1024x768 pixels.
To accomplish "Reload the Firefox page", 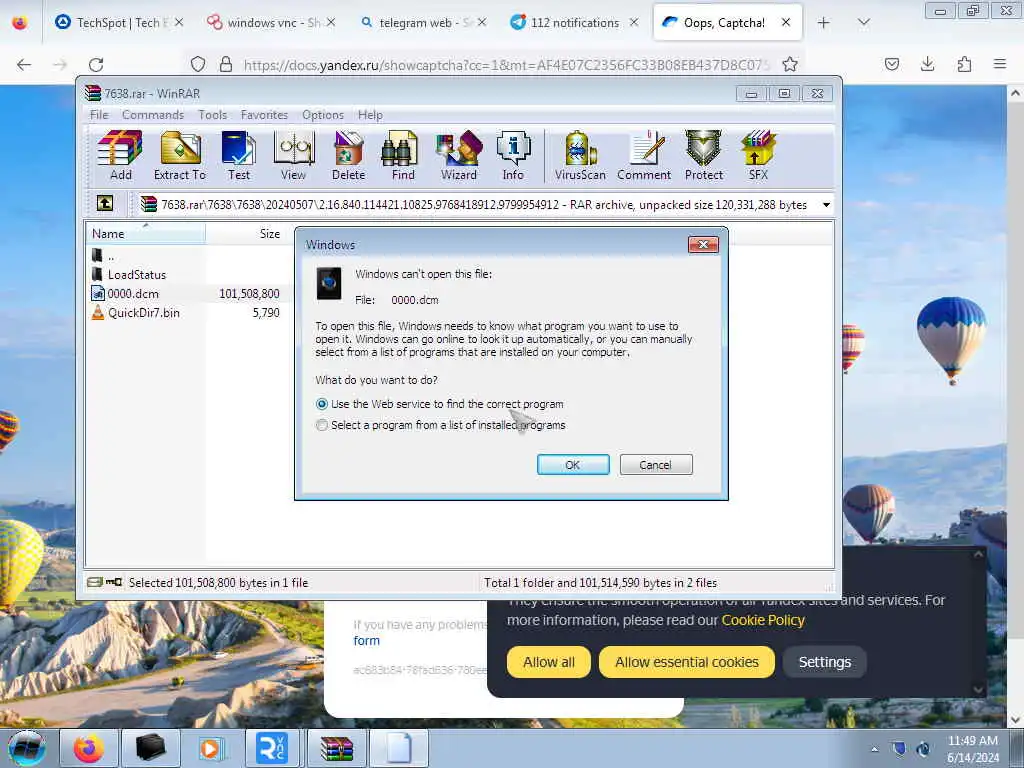I will click(96, 64).
